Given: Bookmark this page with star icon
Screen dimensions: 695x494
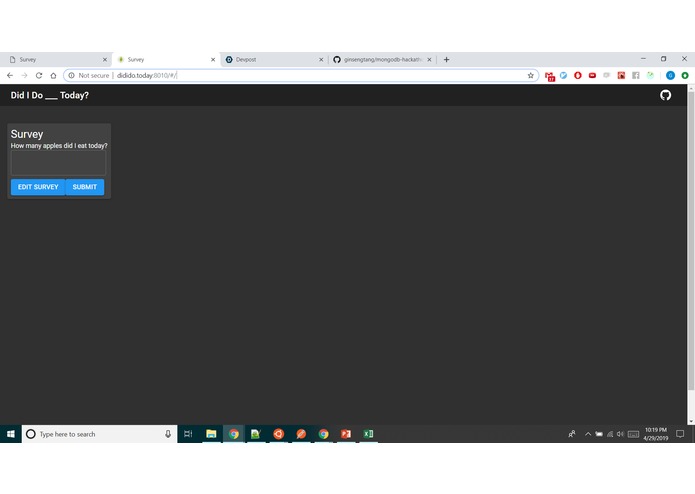Looking at the screenshot, I should (531, 76).
